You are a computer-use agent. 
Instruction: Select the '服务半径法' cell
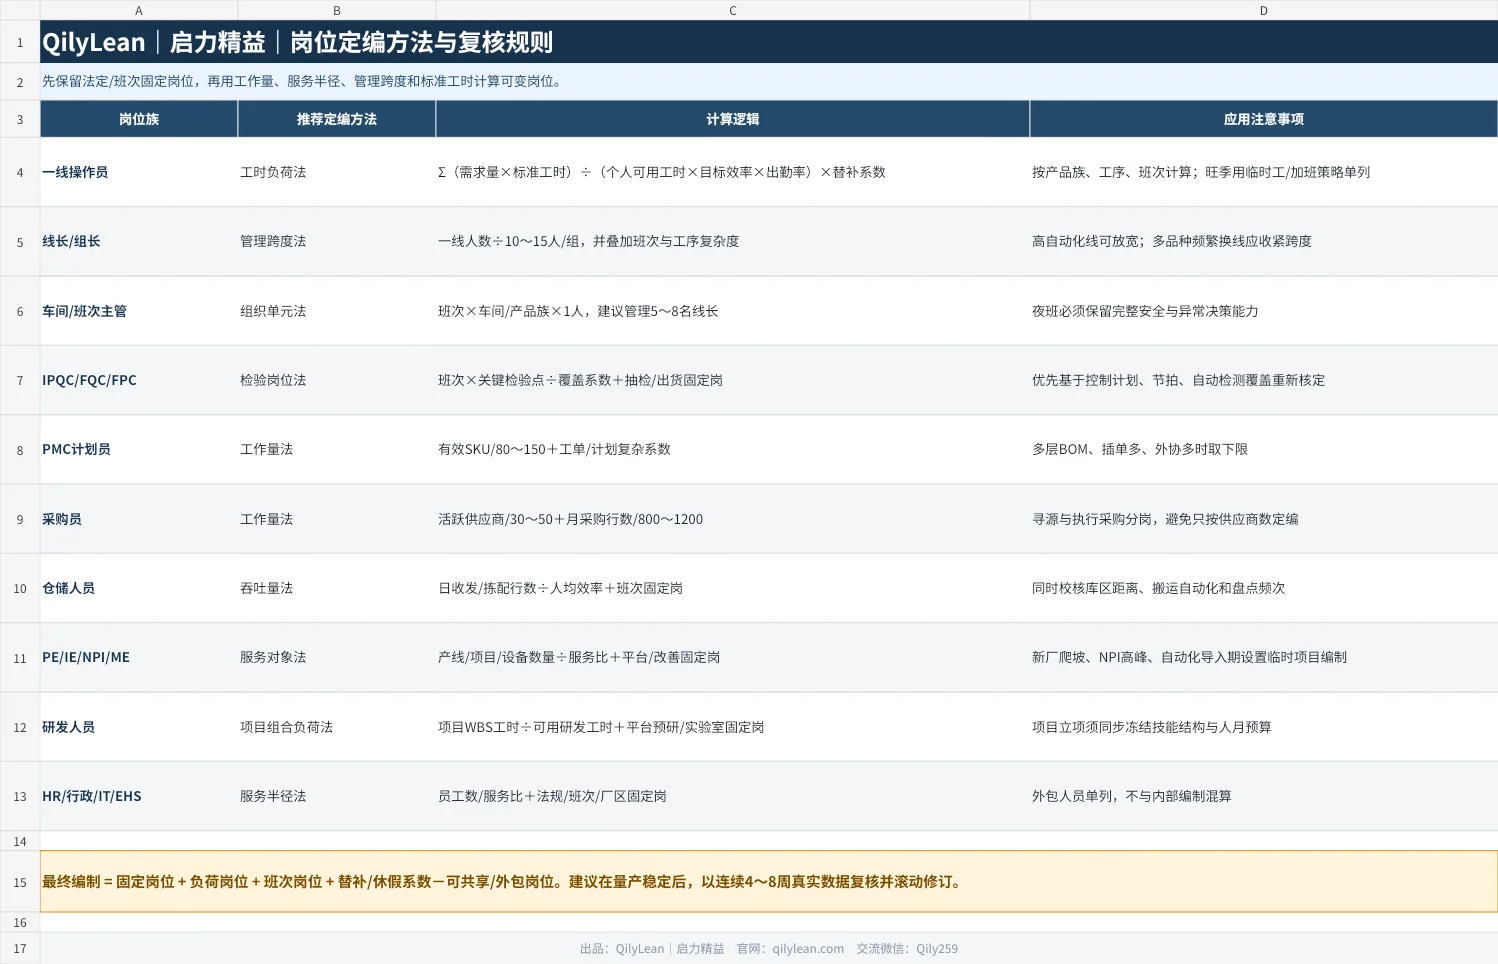pos(337,796)
